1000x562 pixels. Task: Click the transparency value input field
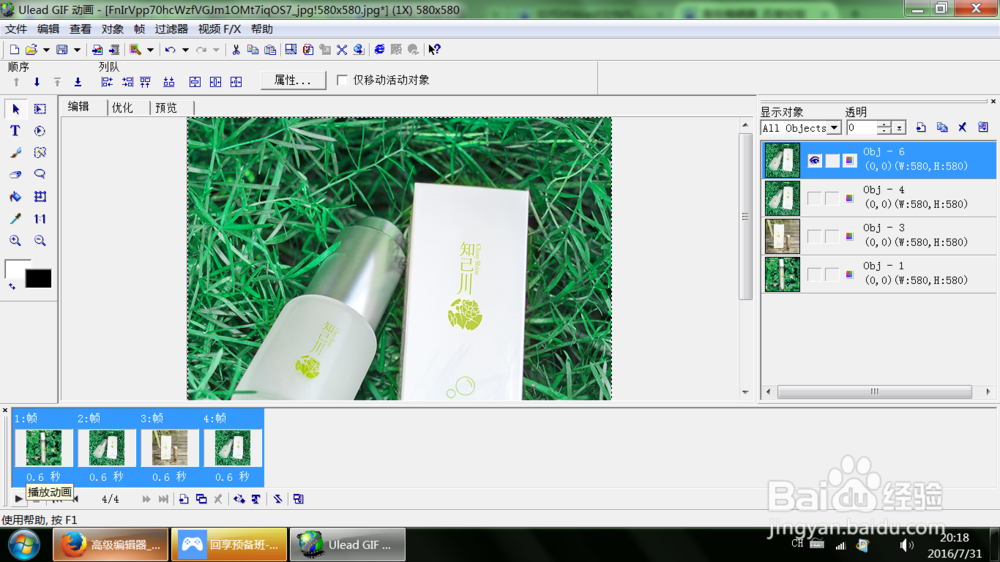(861, 128)
